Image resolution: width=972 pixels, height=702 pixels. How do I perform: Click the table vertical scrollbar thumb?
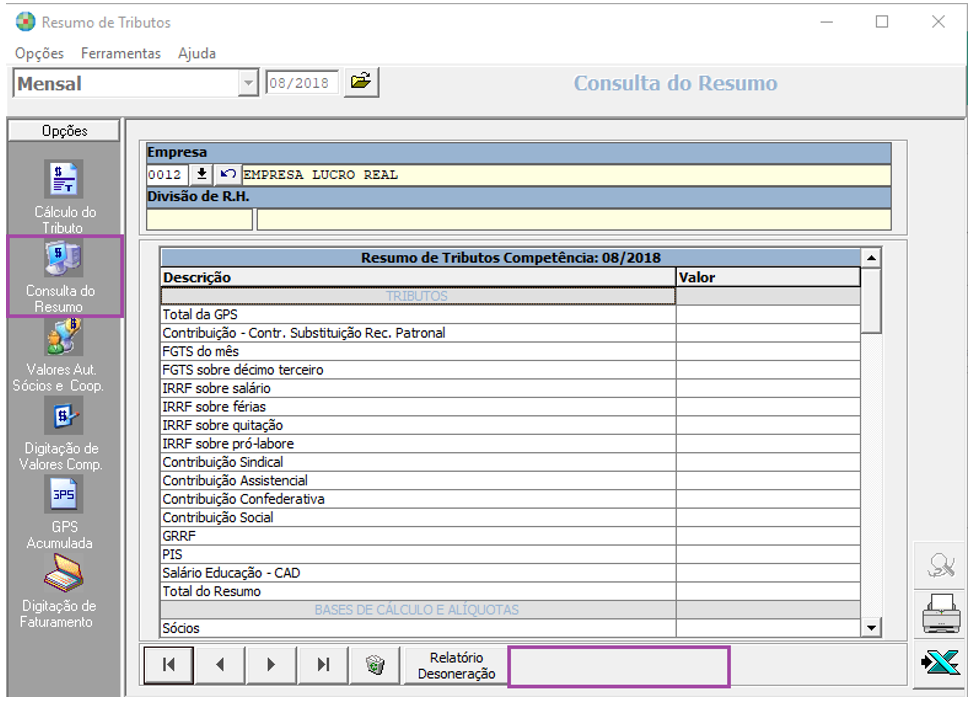click(872, 301)
